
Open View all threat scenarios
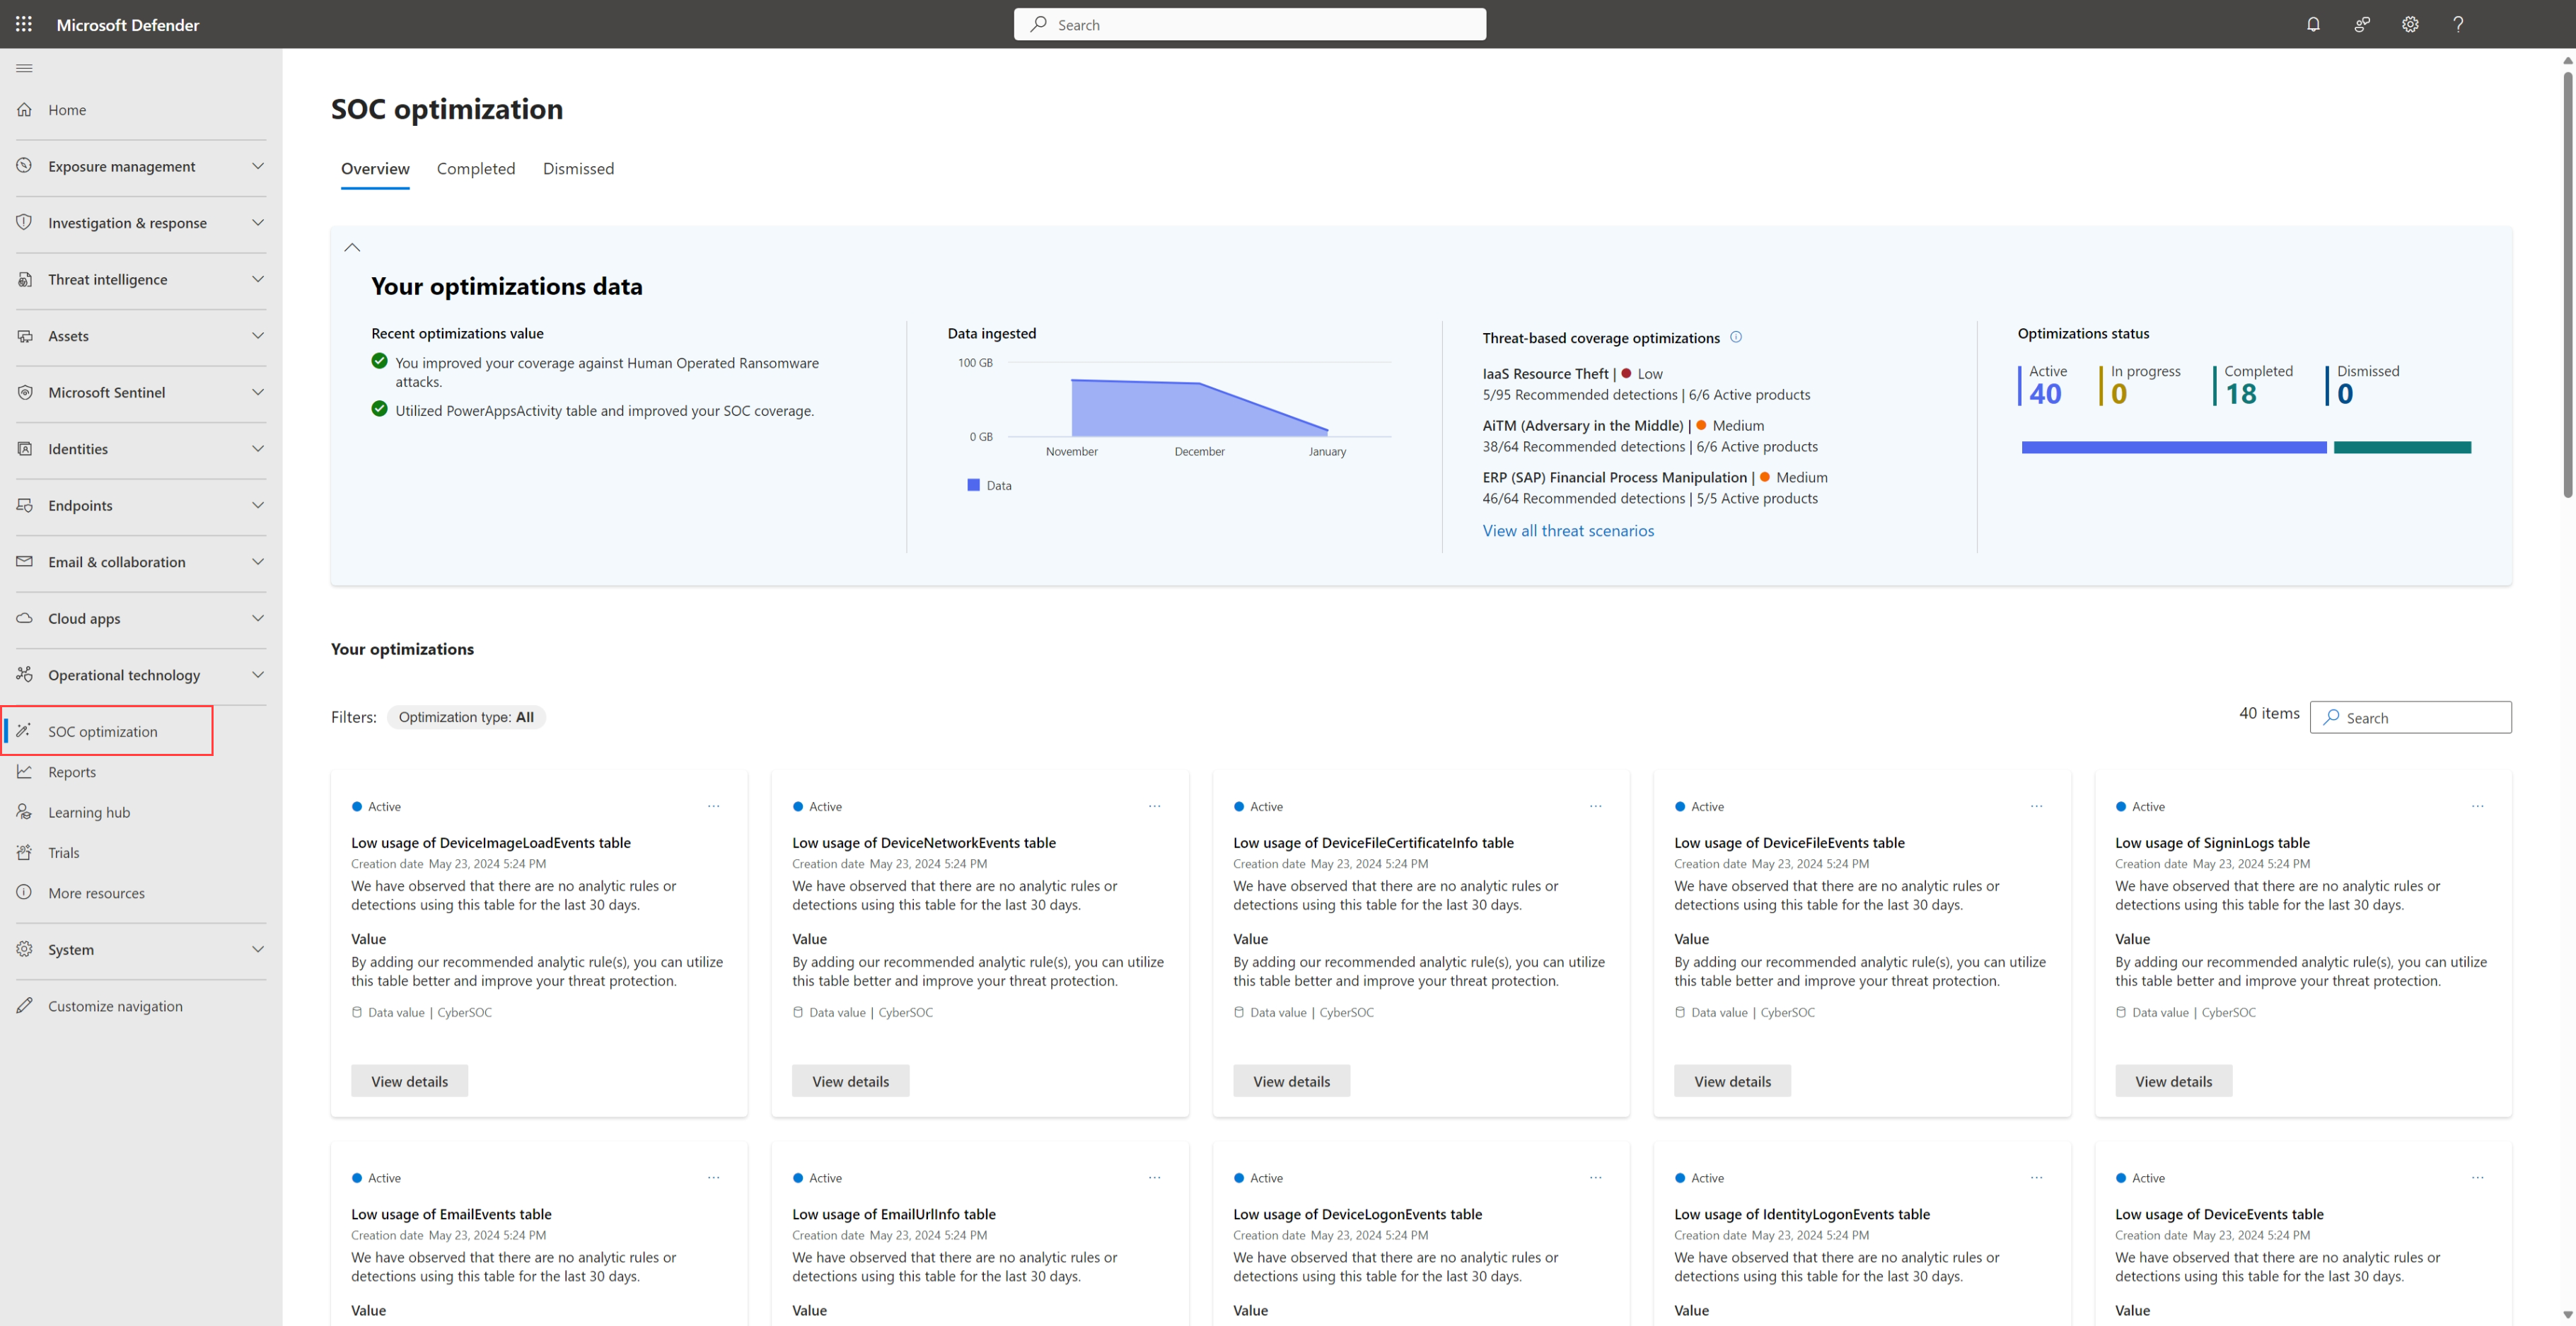click(1568, 530)
